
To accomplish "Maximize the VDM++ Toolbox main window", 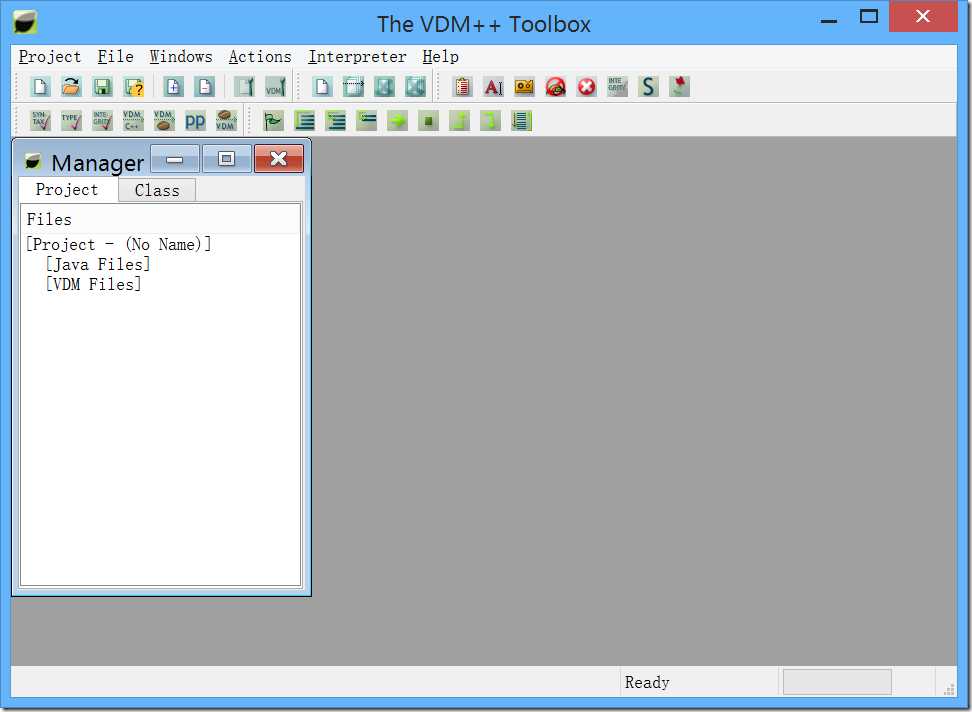I will coord(868,17).
